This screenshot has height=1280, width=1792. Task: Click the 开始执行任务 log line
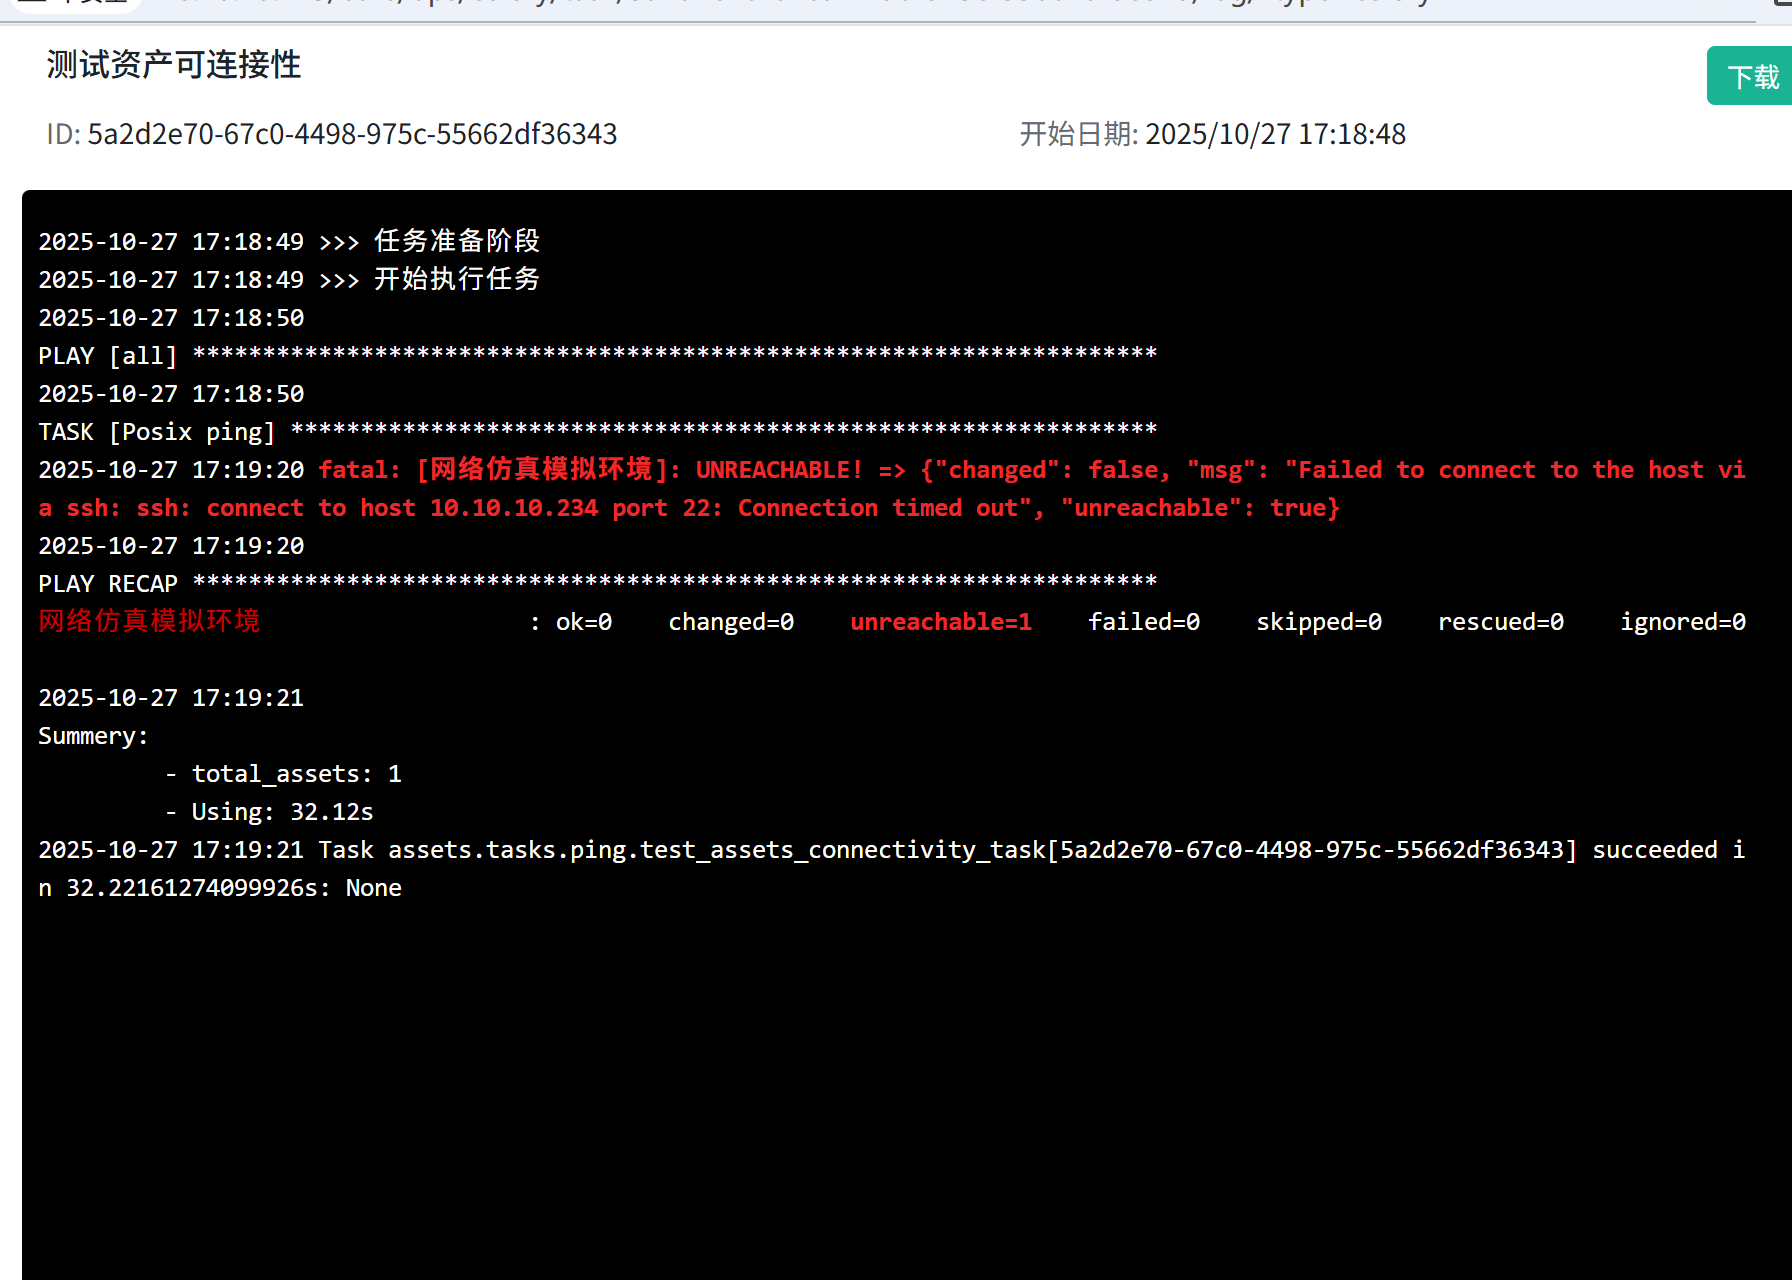click(x=456, y=279)
